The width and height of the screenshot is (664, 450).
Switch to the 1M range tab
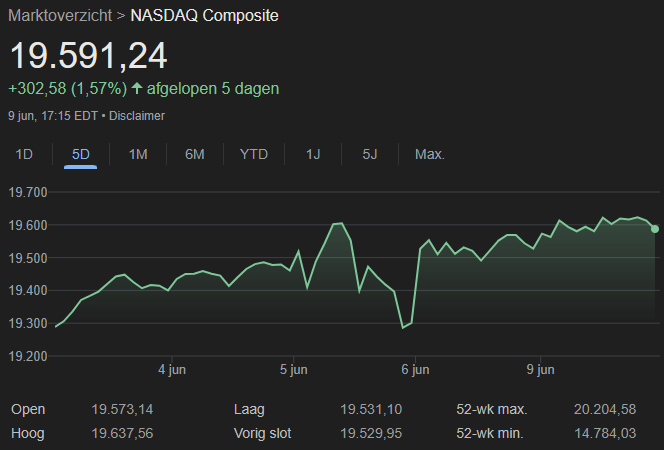(138, 154)
